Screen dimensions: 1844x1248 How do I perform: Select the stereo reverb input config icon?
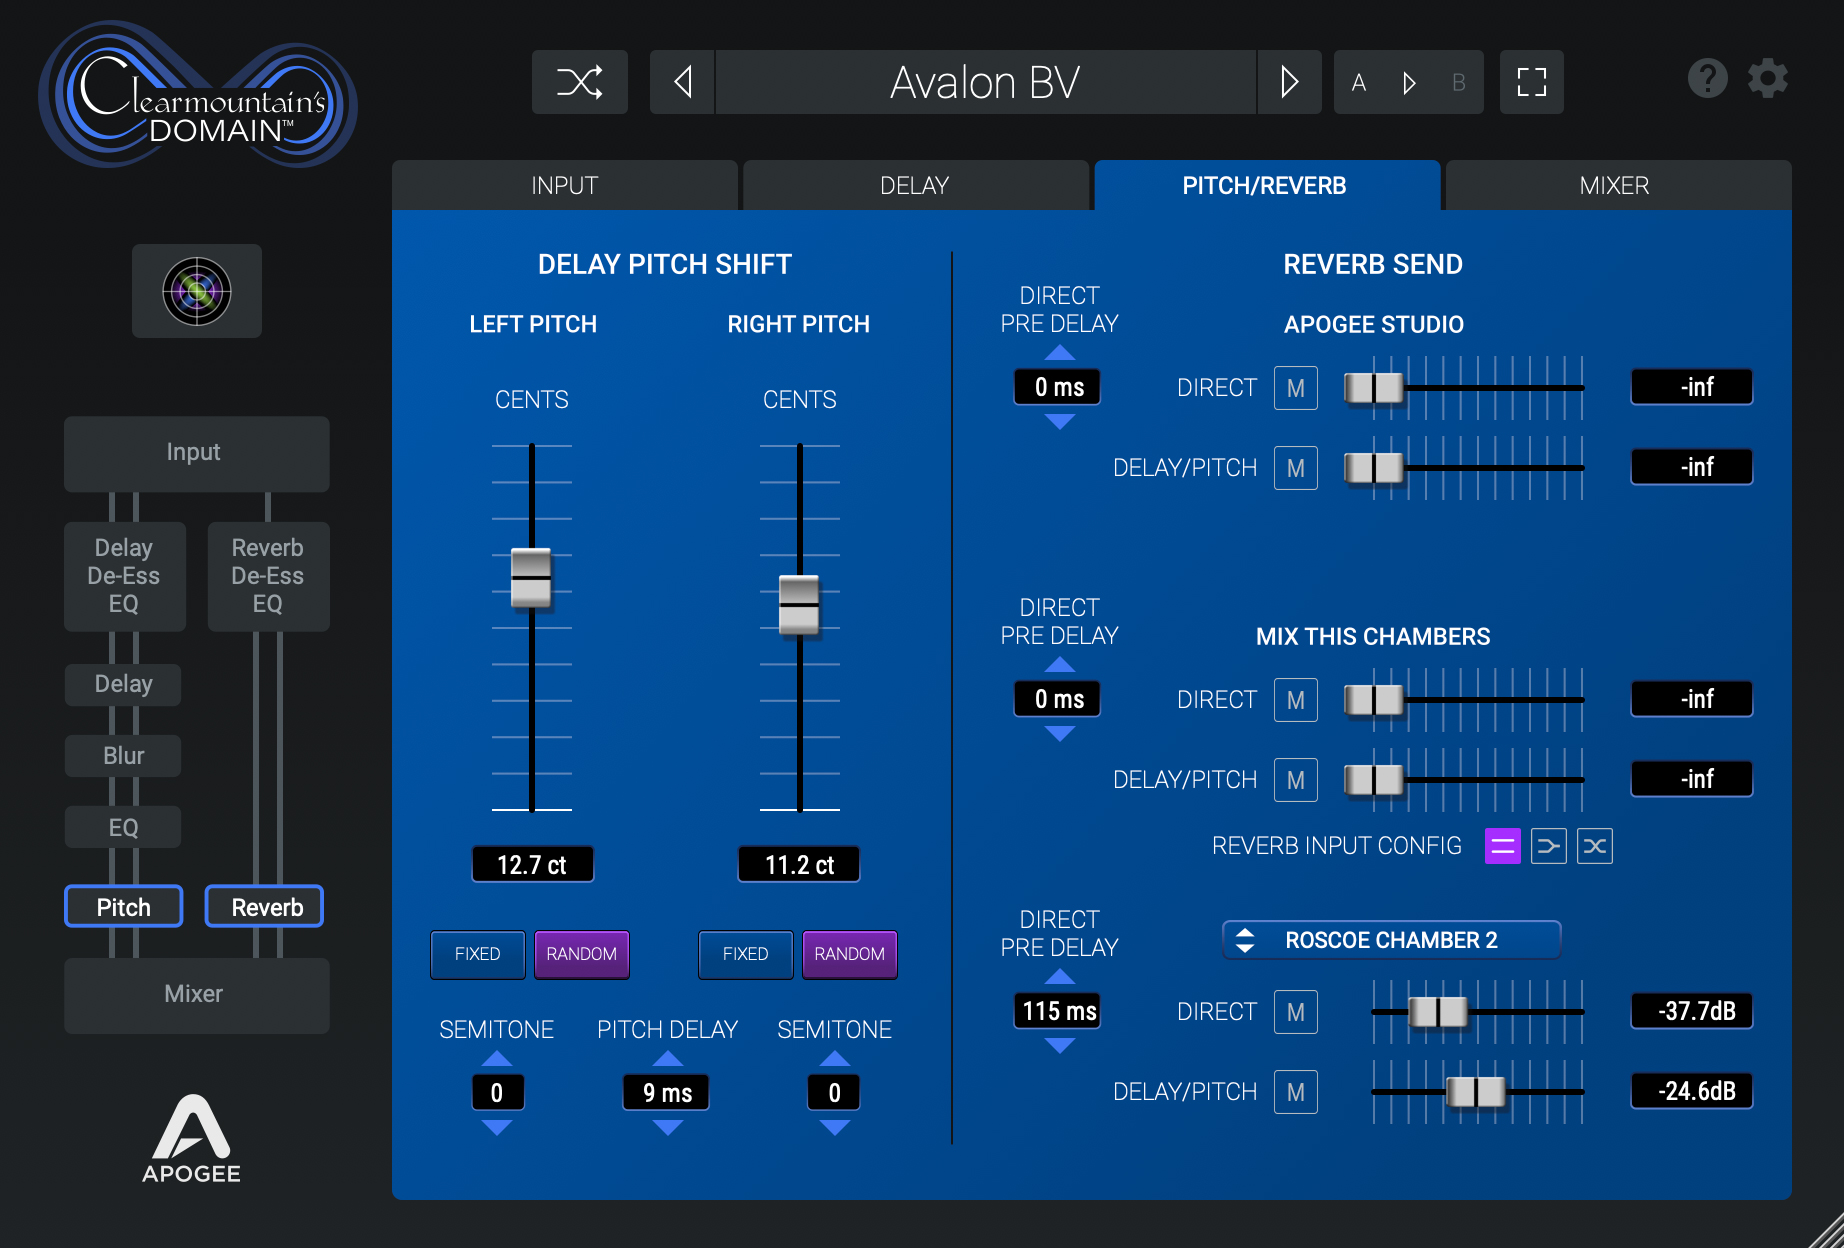(x=1501, y=845)
